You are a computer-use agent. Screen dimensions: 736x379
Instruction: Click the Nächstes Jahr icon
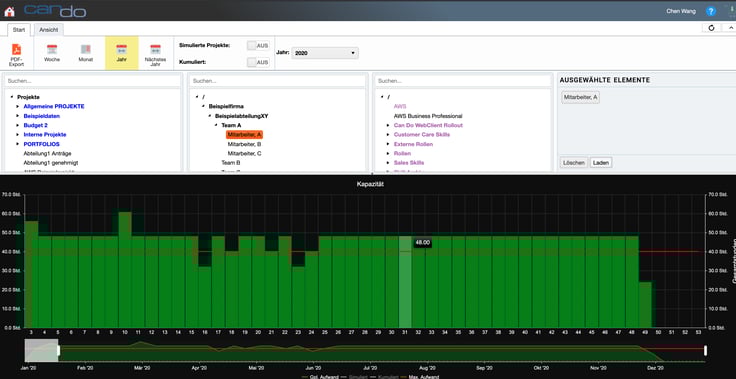pyautogui.click(x=155, y=49)
